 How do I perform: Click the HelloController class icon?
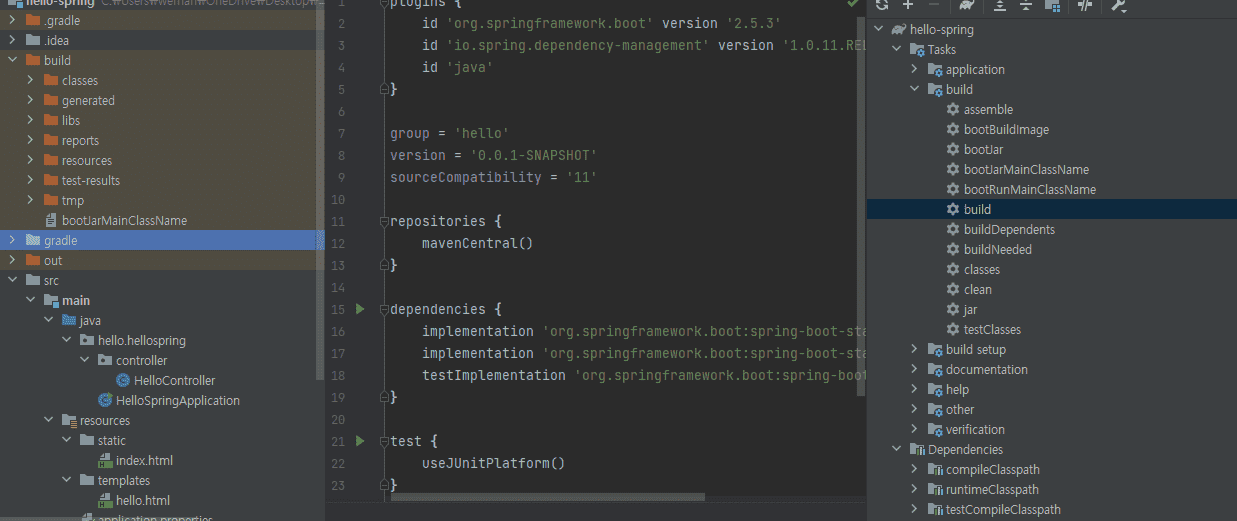[123, 380]
